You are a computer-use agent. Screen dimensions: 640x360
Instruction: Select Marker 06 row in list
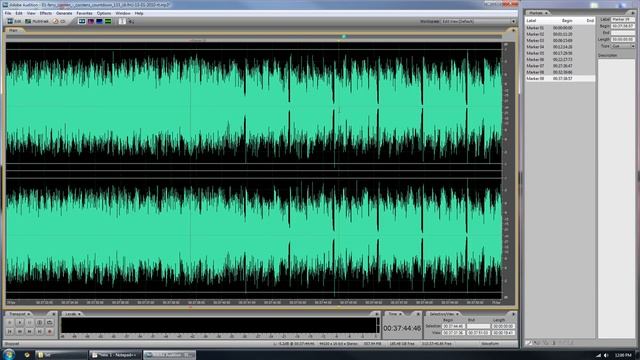560,60
